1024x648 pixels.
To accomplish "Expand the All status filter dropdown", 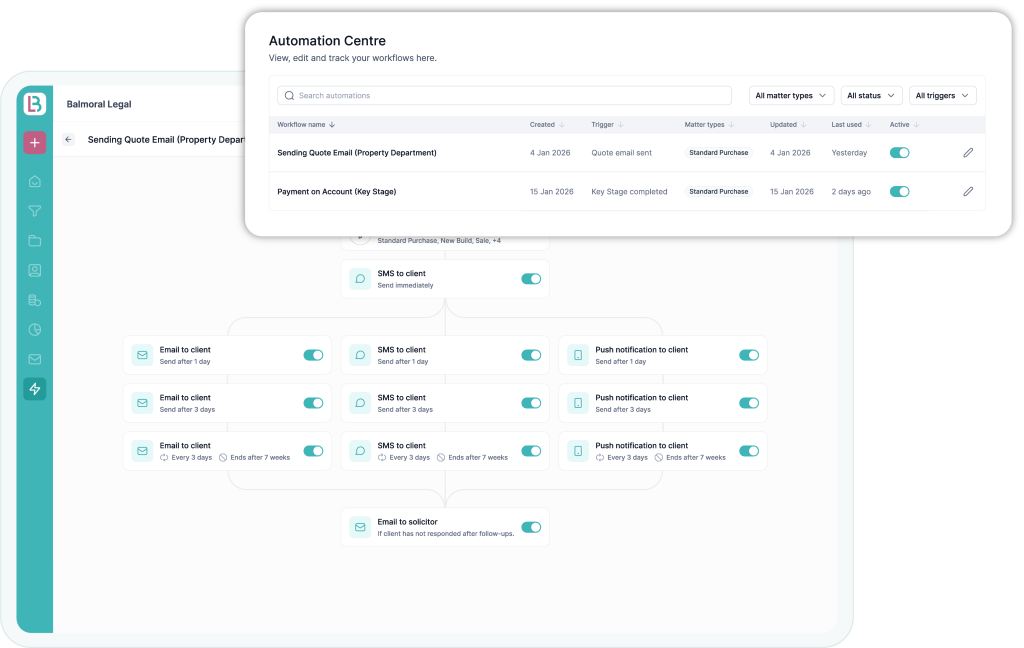I will (x=871, y=96).
